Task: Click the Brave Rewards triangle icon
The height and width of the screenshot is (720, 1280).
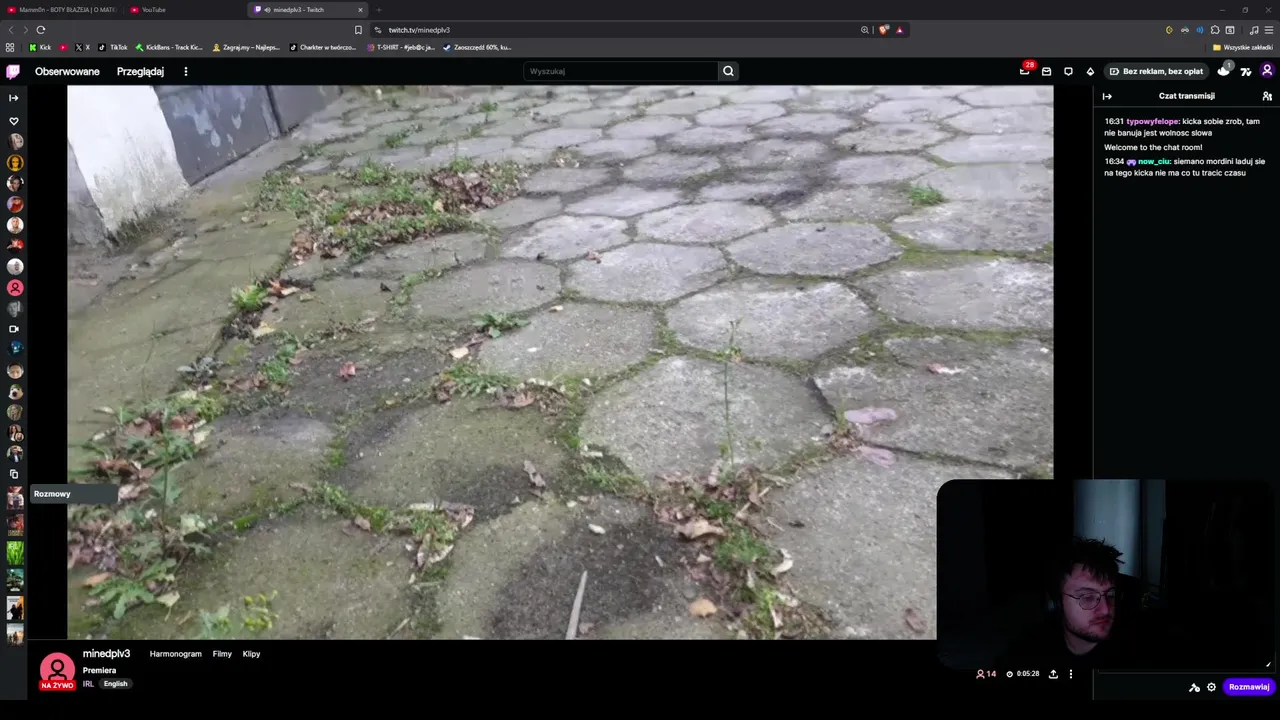Action: point(899,30)
